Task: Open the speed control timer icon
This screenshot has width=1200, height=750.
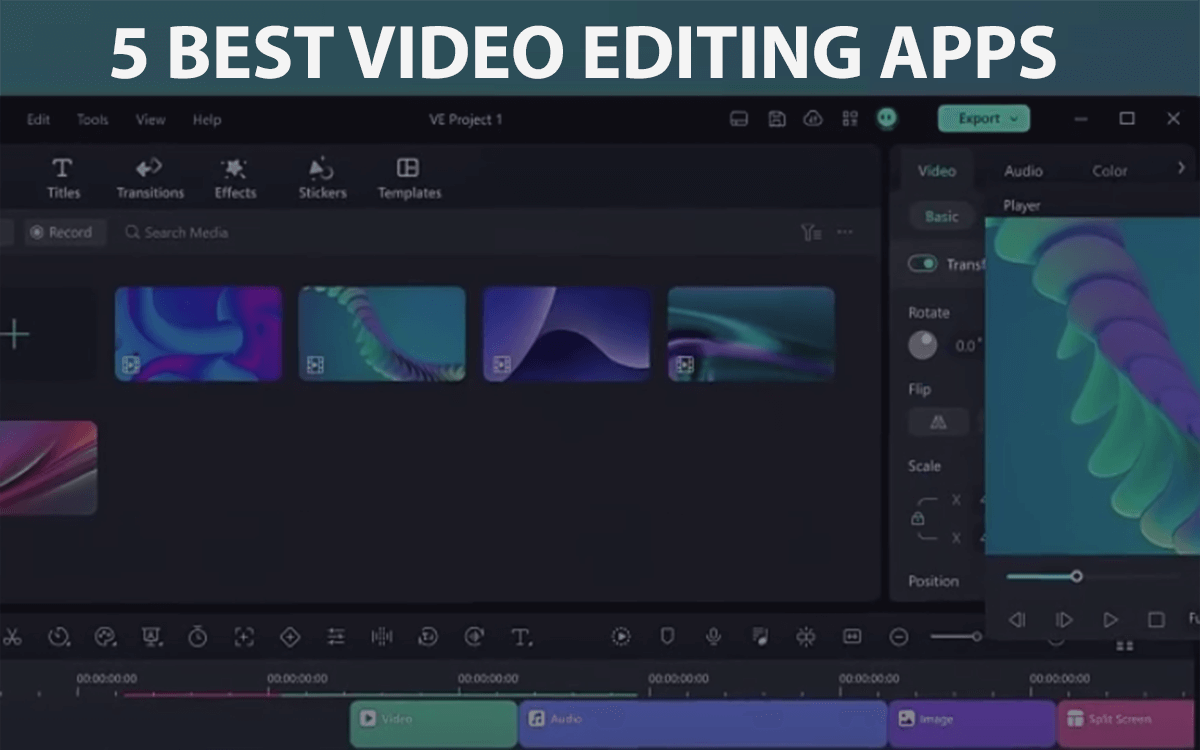Action: [198, 637]
